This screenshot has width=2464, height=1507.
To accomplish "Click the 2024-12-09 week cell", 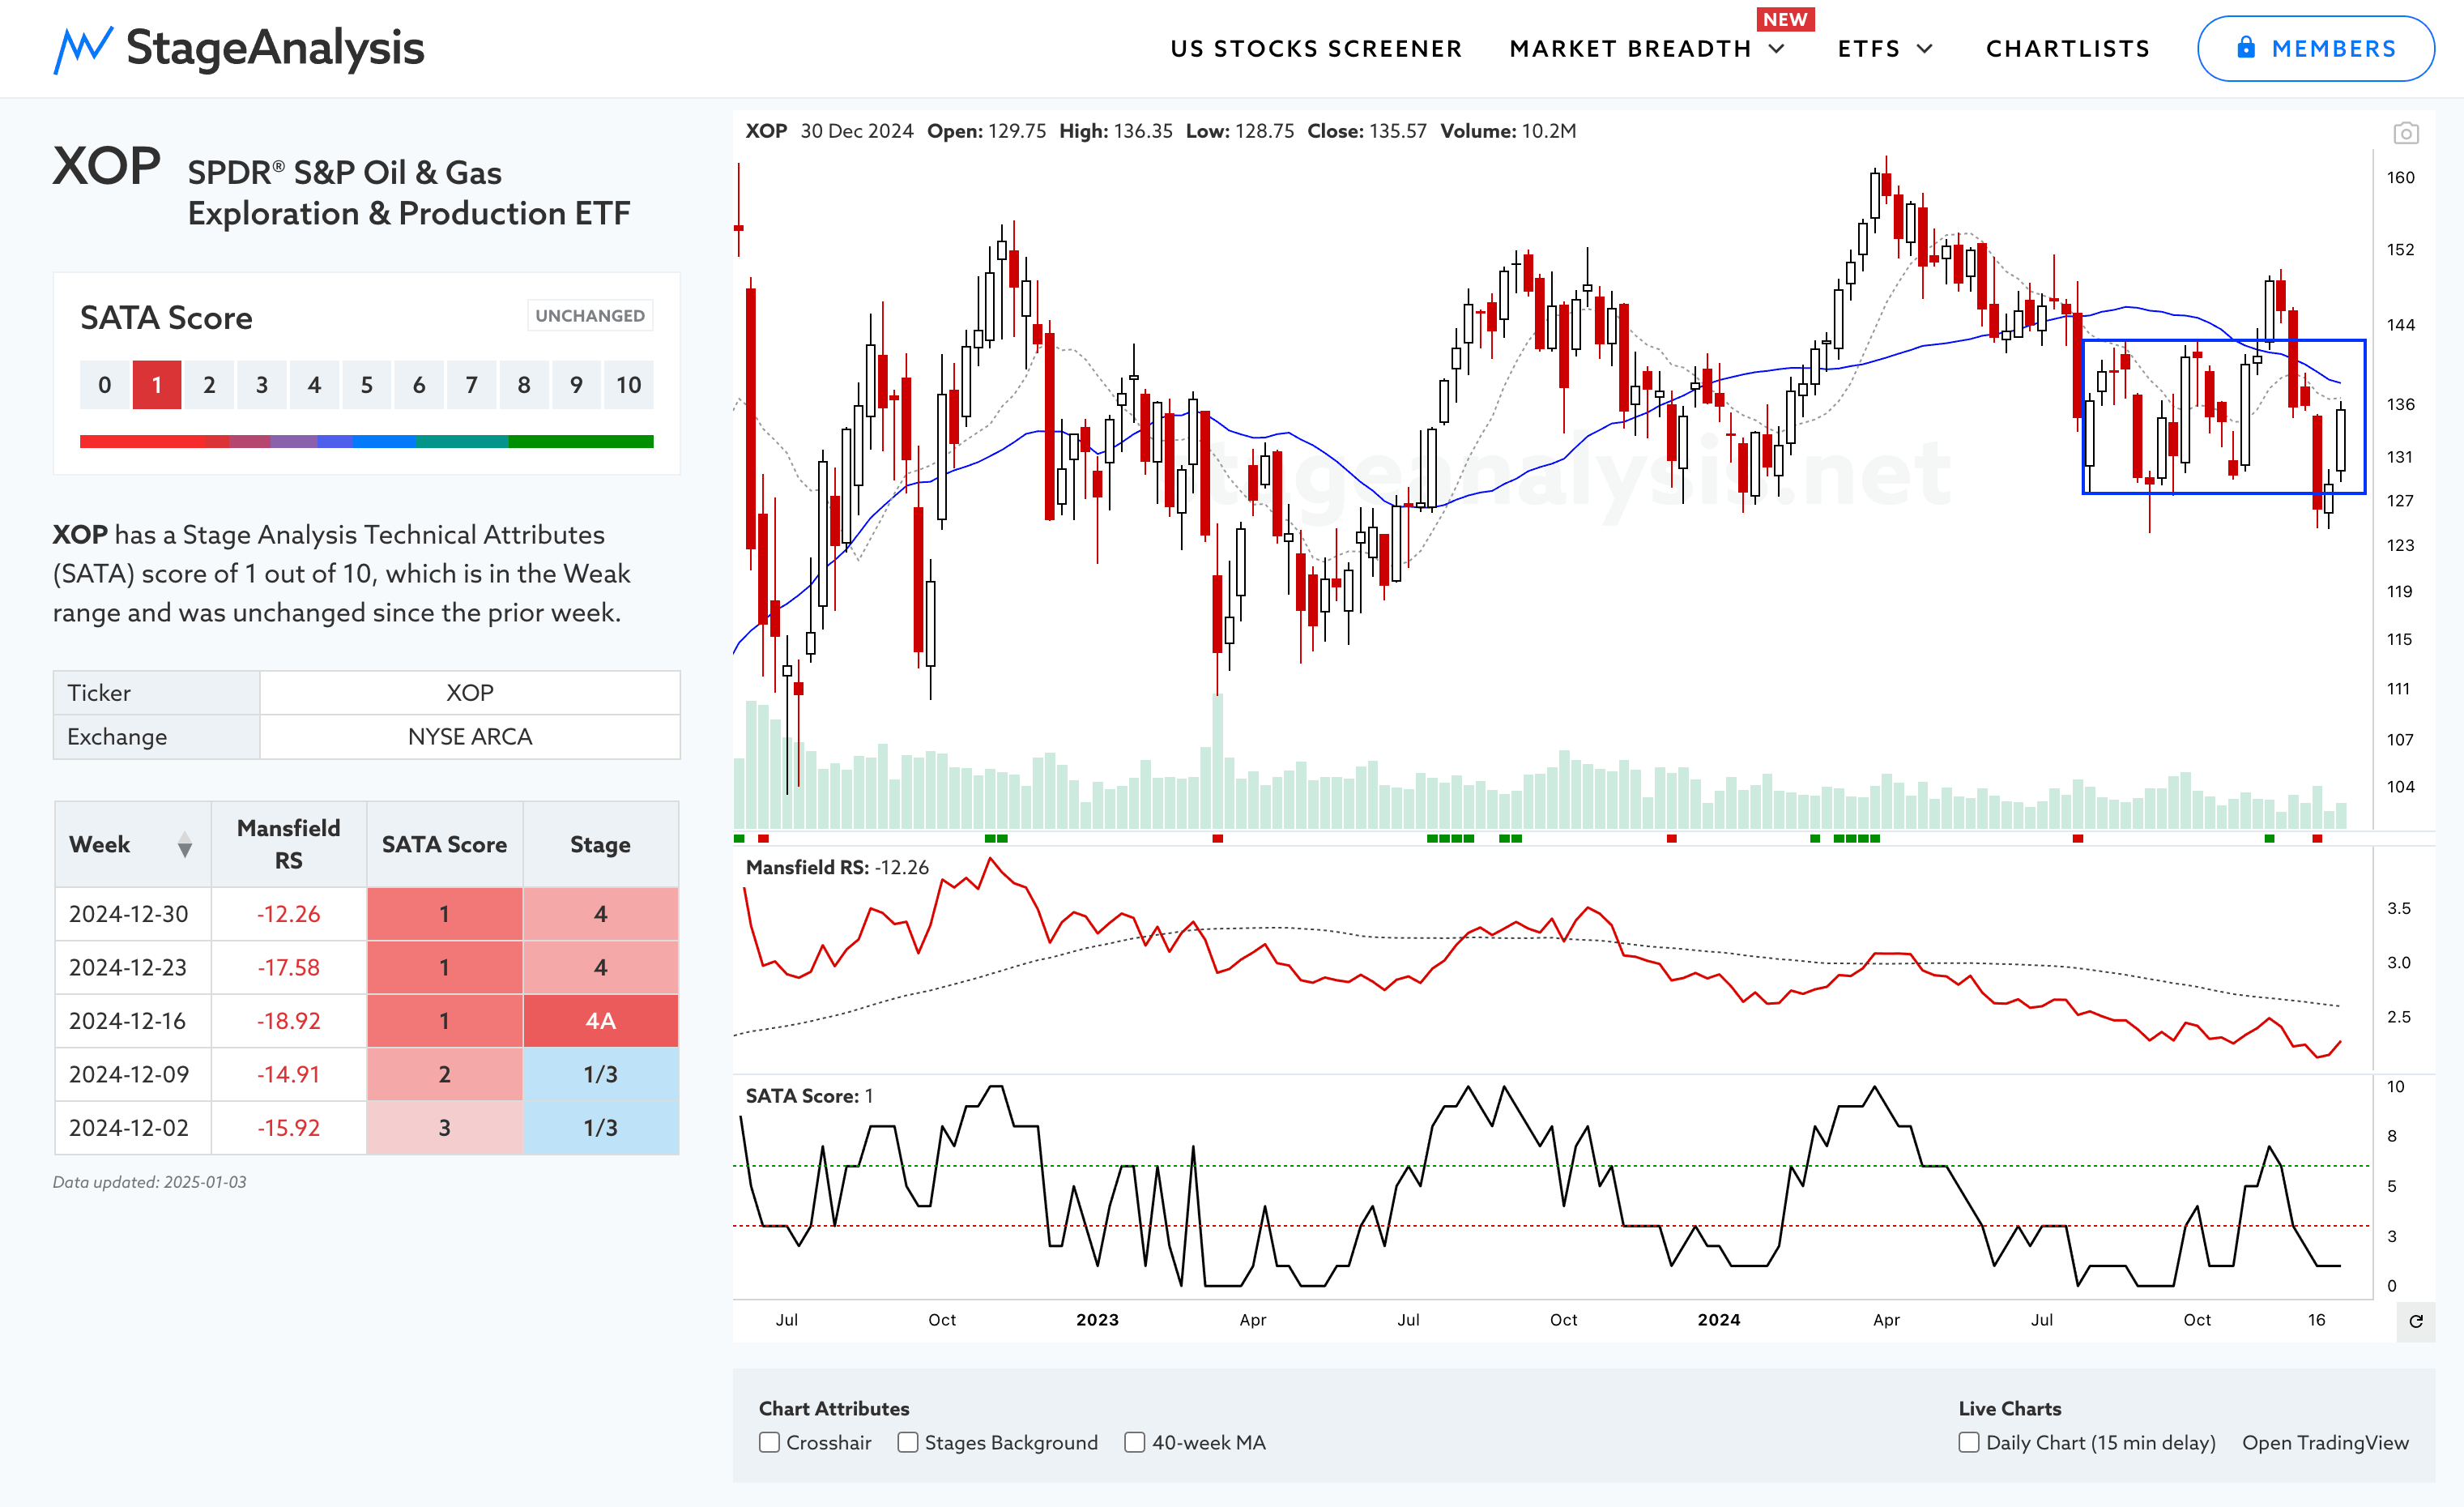I will 133,1074.
